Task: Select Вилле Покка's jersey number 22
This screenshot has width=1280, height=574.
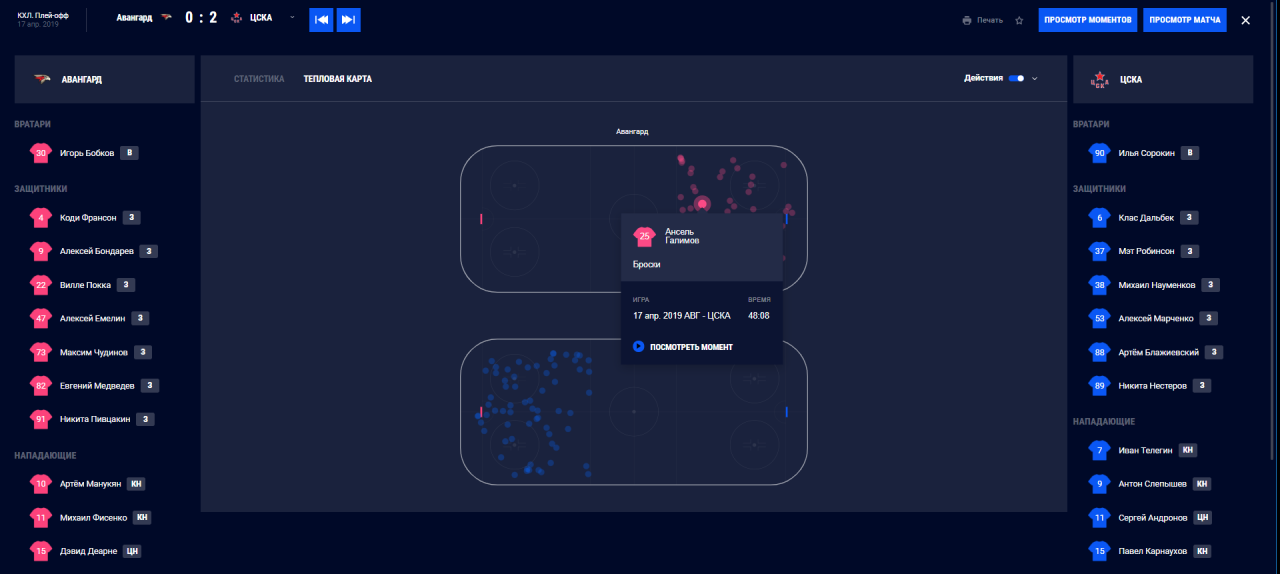Action: [x=41, y=285]
